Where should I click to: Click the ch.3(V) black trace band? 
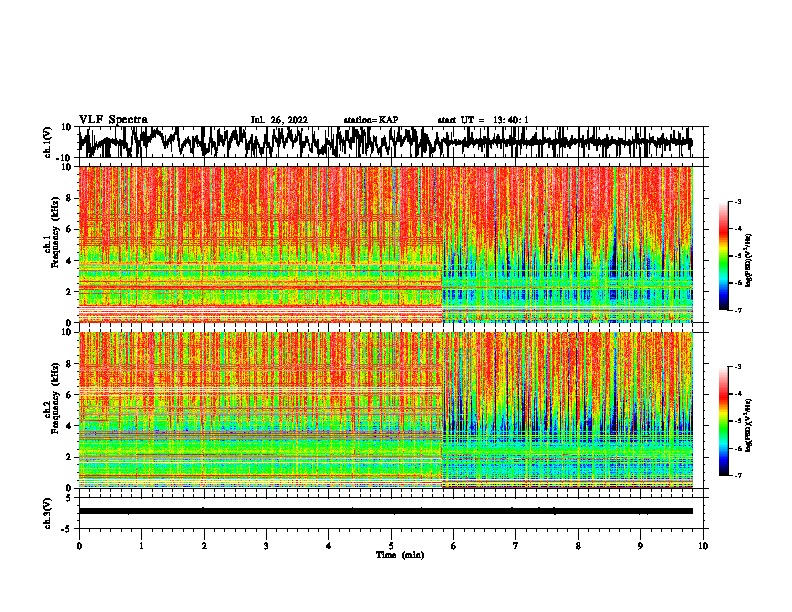(386, 511)
